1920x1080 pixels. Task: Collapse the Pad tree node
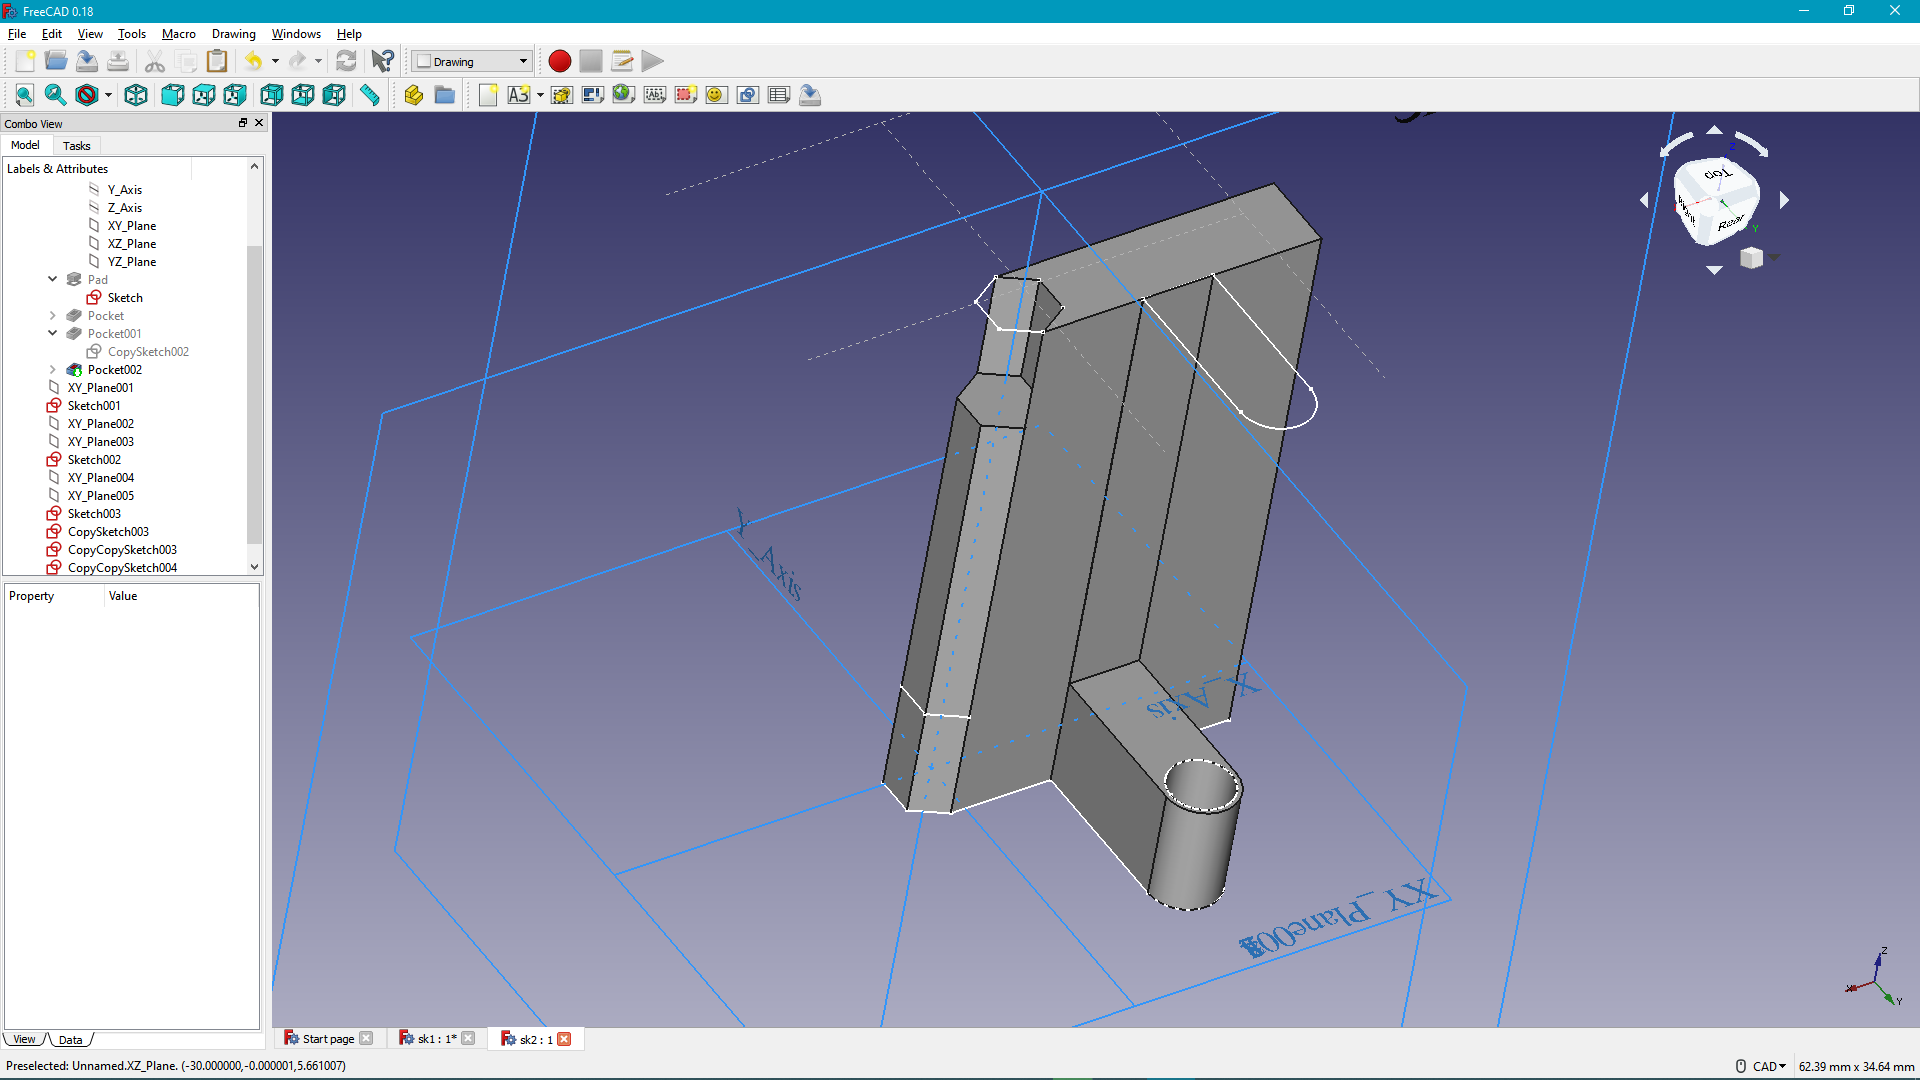(53, 279)
